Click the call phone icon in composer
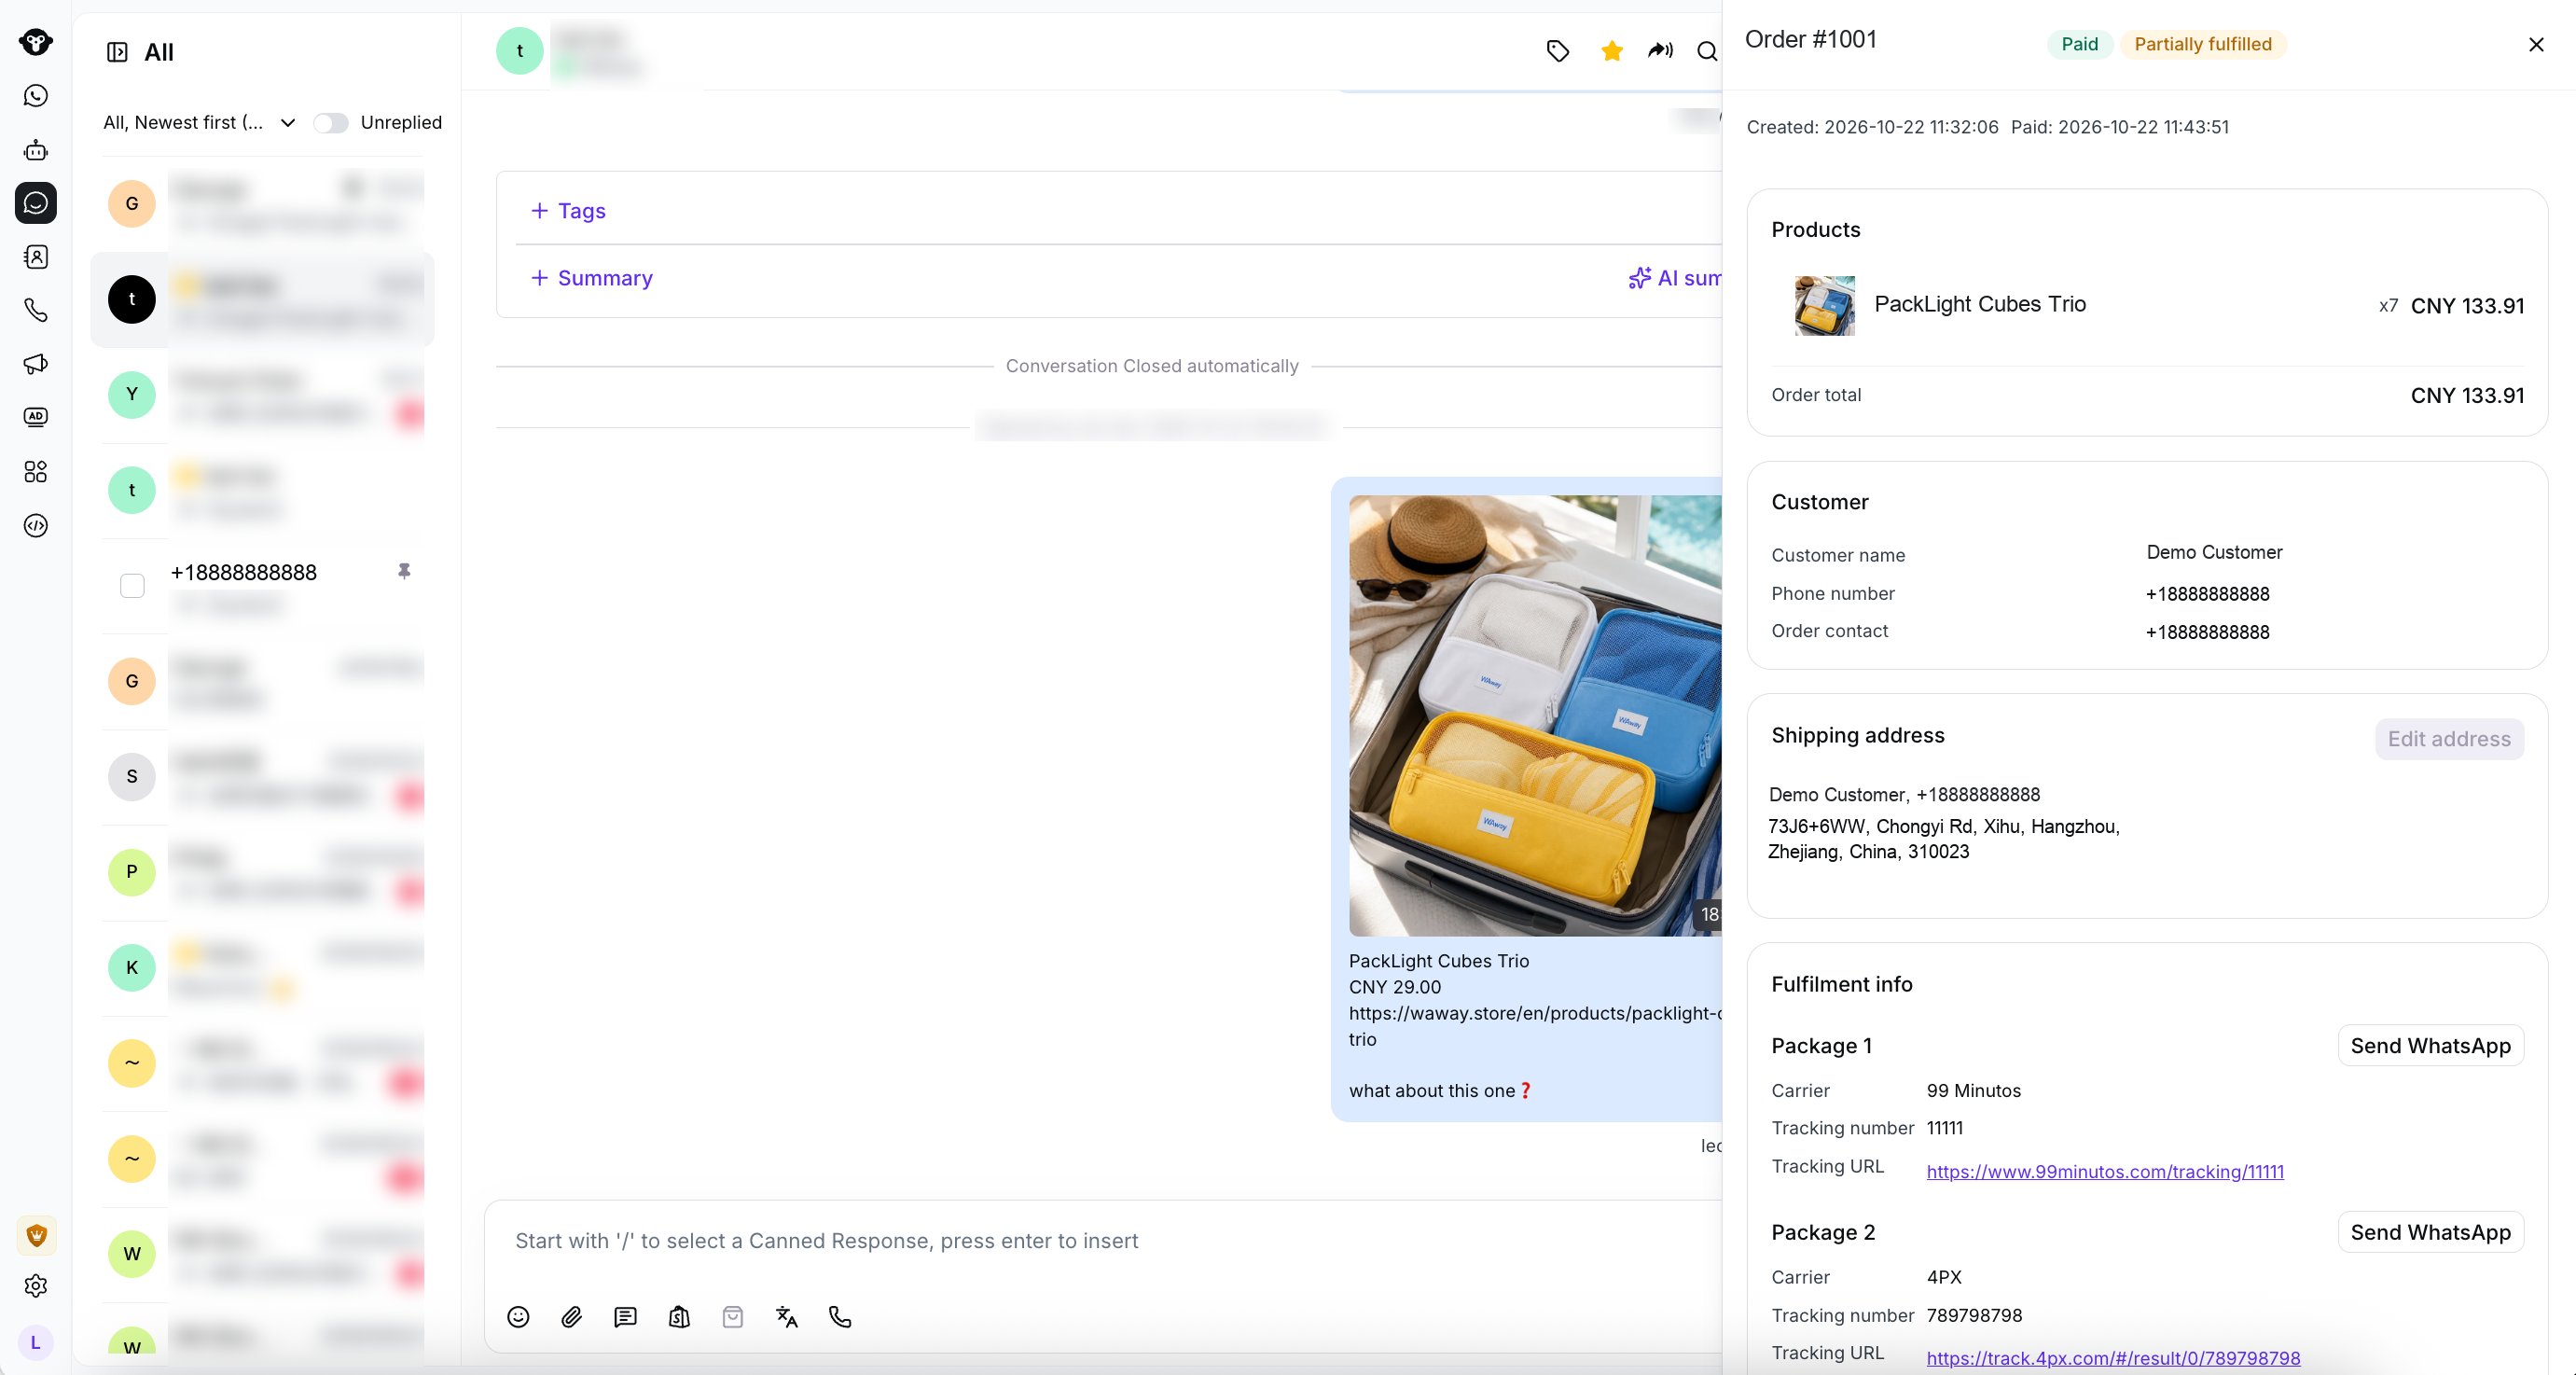 point(840,1317)
